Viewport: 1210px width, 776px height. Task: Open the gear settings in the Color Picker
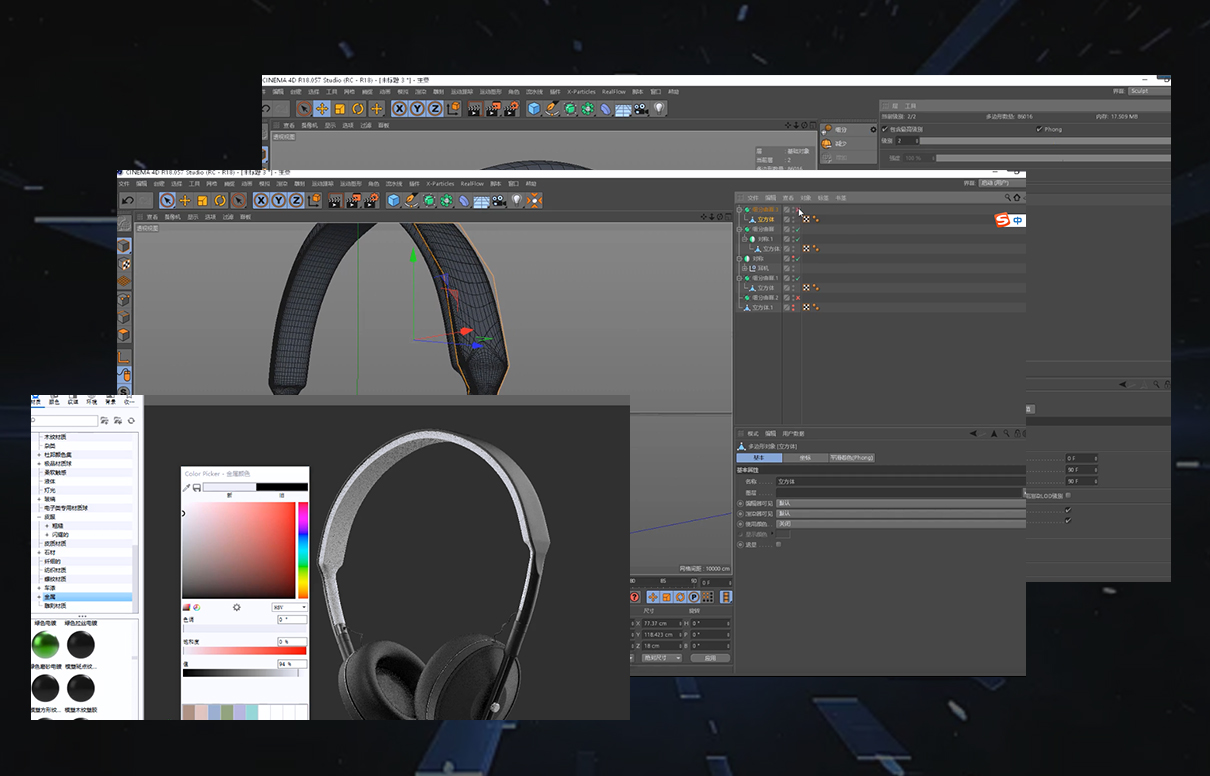237,607
